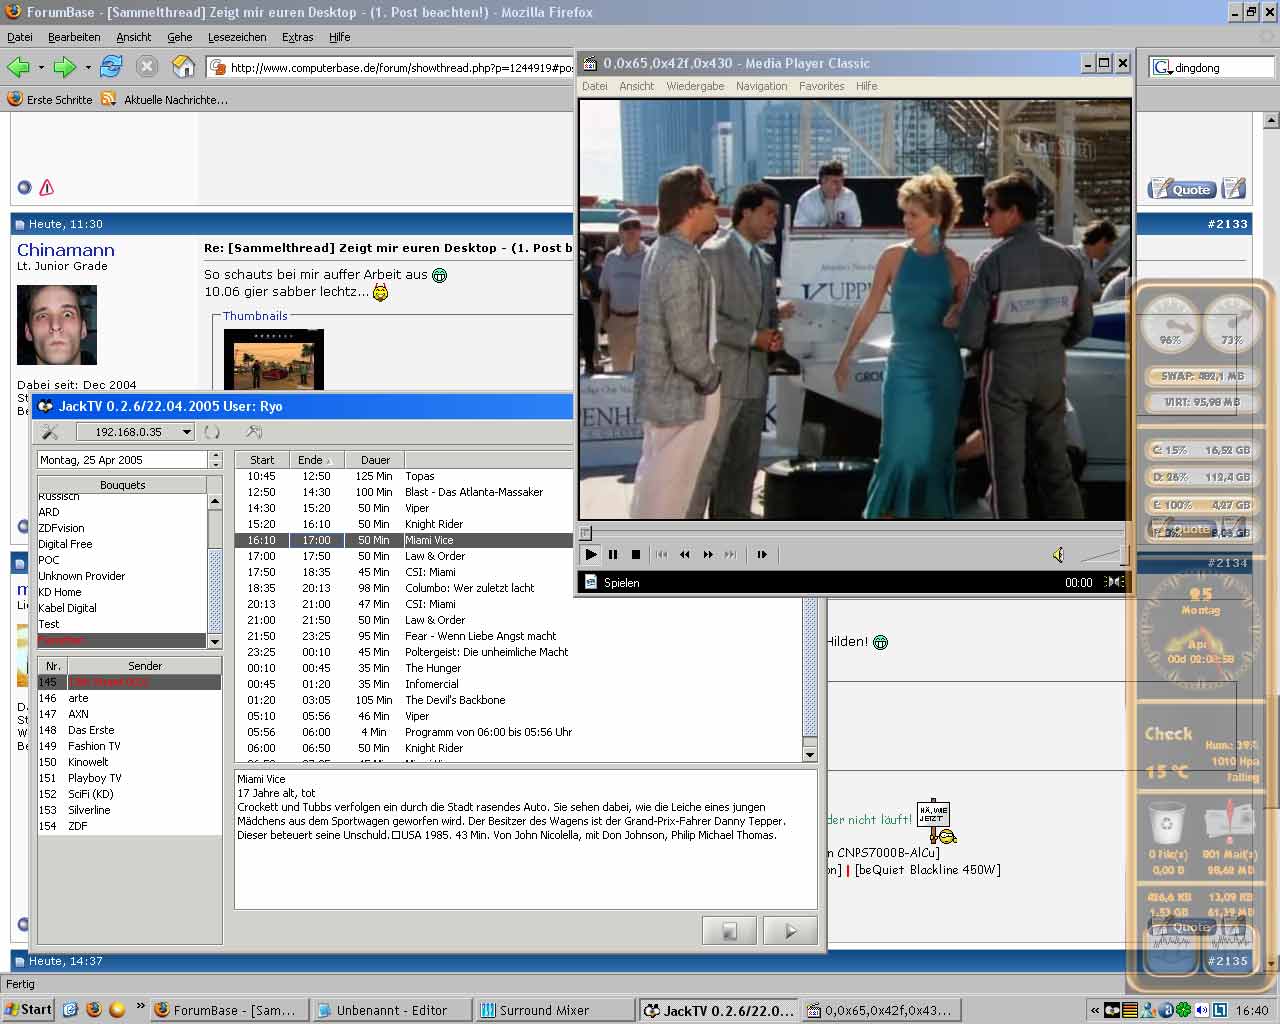Mute audio via speaker icon in Media Player Classic
Screen dimensions: 1280x1024
1059,555
